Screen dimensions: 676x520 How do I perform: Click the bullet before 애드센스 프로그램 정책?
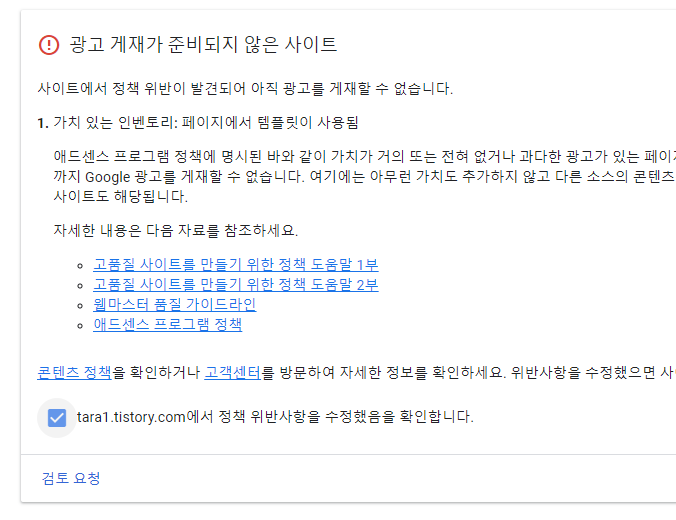(80, 326)
